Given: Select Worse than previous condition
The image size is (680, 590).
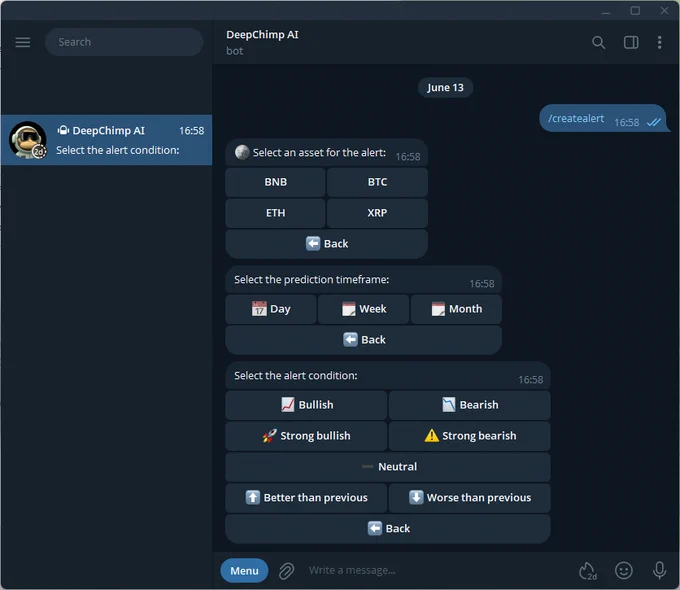Looking at the screenshot, I should [470, 498].
